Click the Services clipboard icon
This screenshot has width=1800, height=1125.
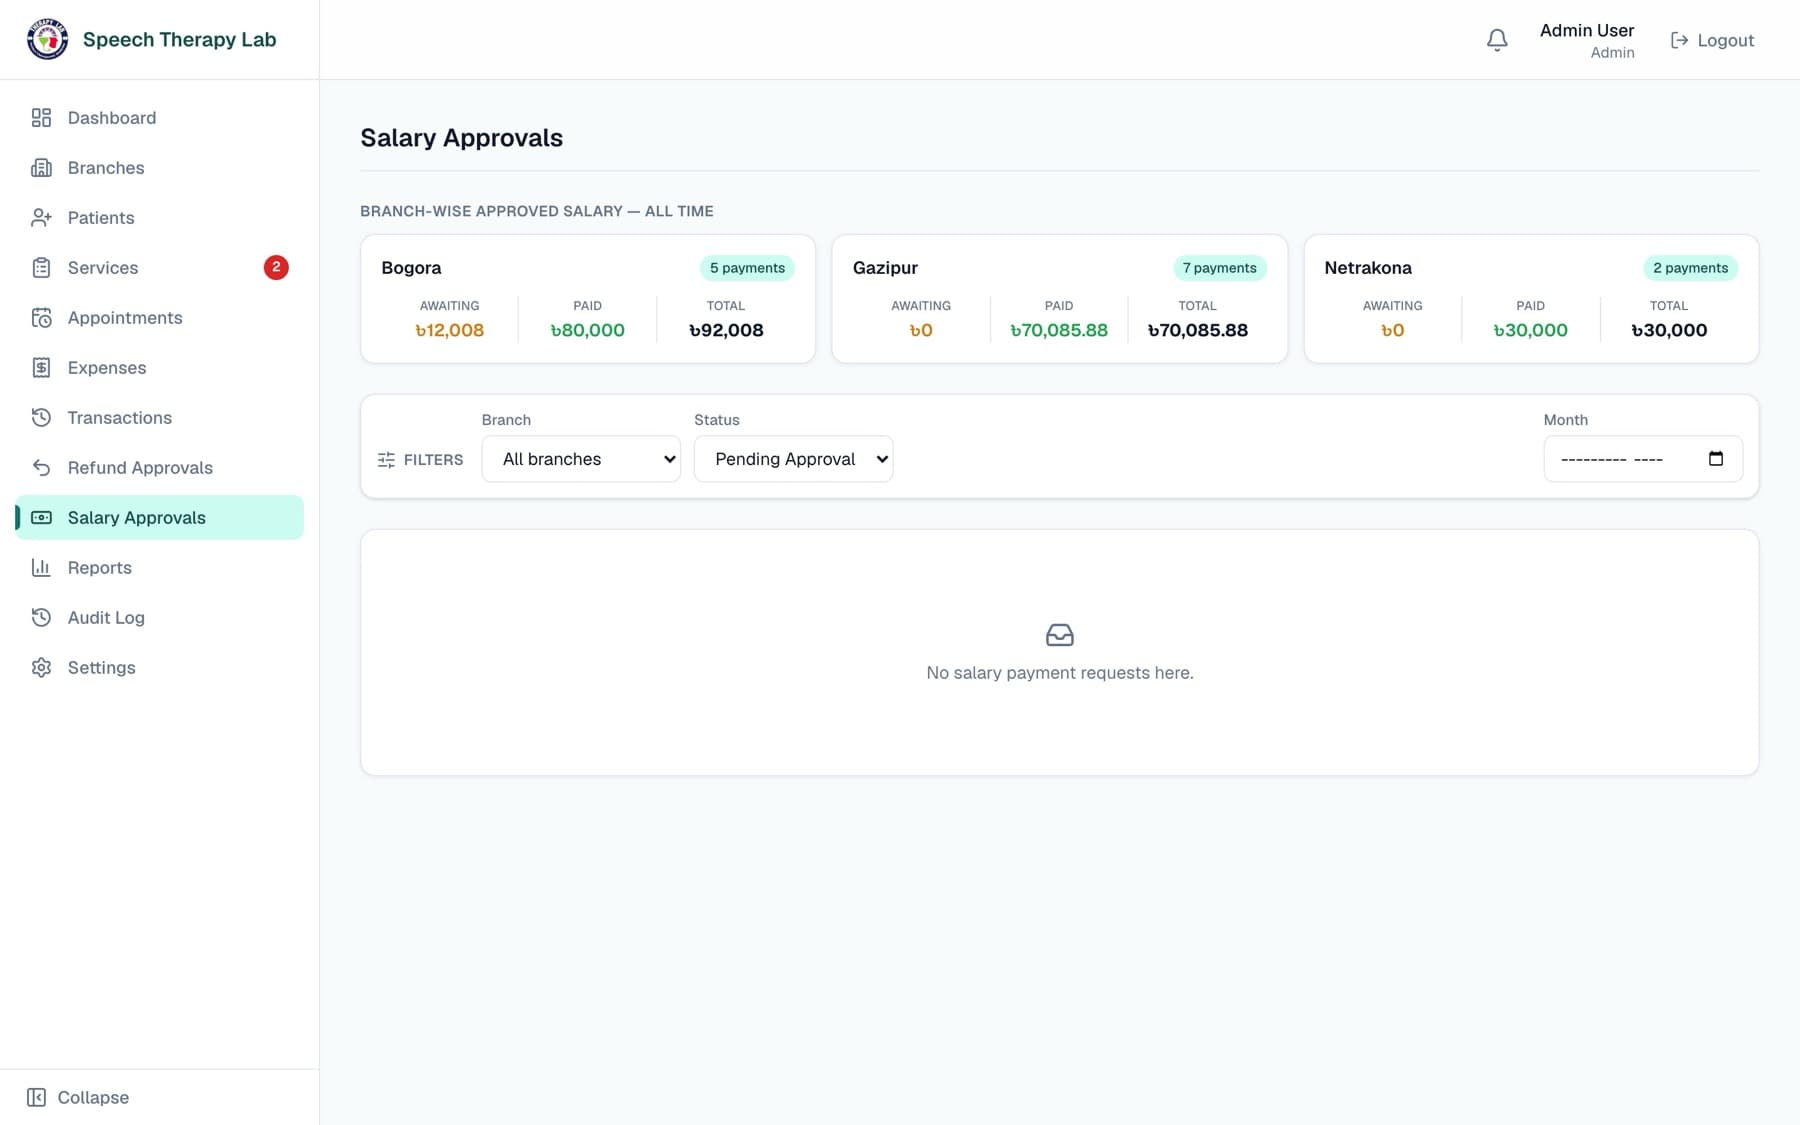point(41,268)
